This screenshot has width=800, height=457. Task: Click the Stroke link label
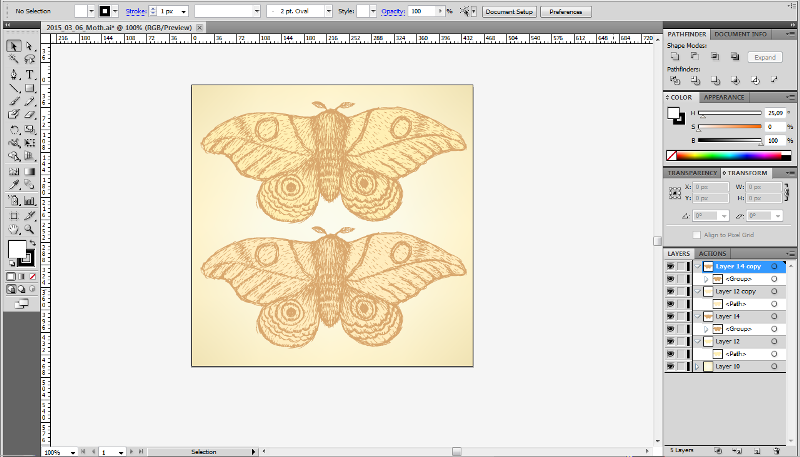click(x=136, y=11)
